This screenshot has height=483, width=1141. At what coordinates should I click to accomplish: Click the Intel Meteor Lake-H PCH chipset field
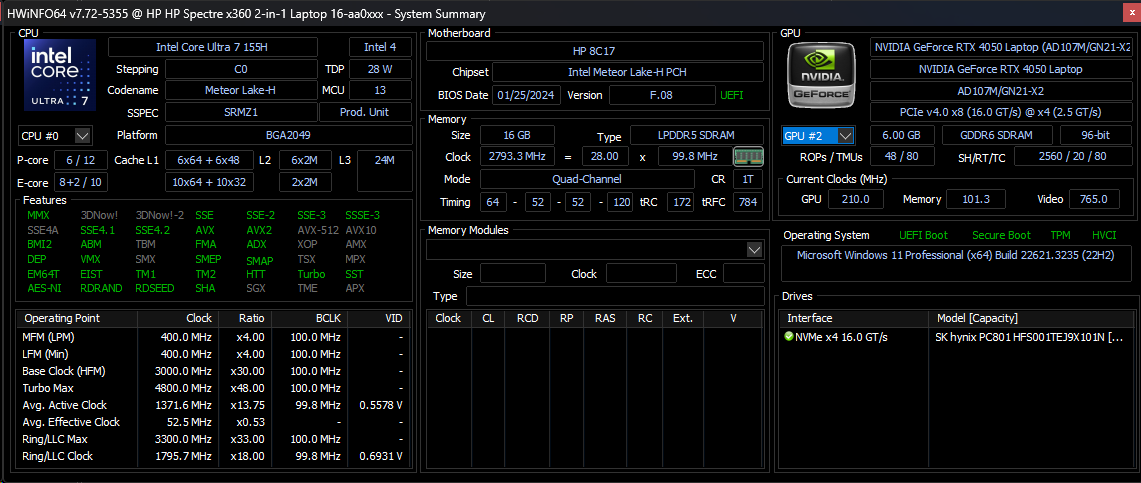pyautogui.click(x=627, y=72)
